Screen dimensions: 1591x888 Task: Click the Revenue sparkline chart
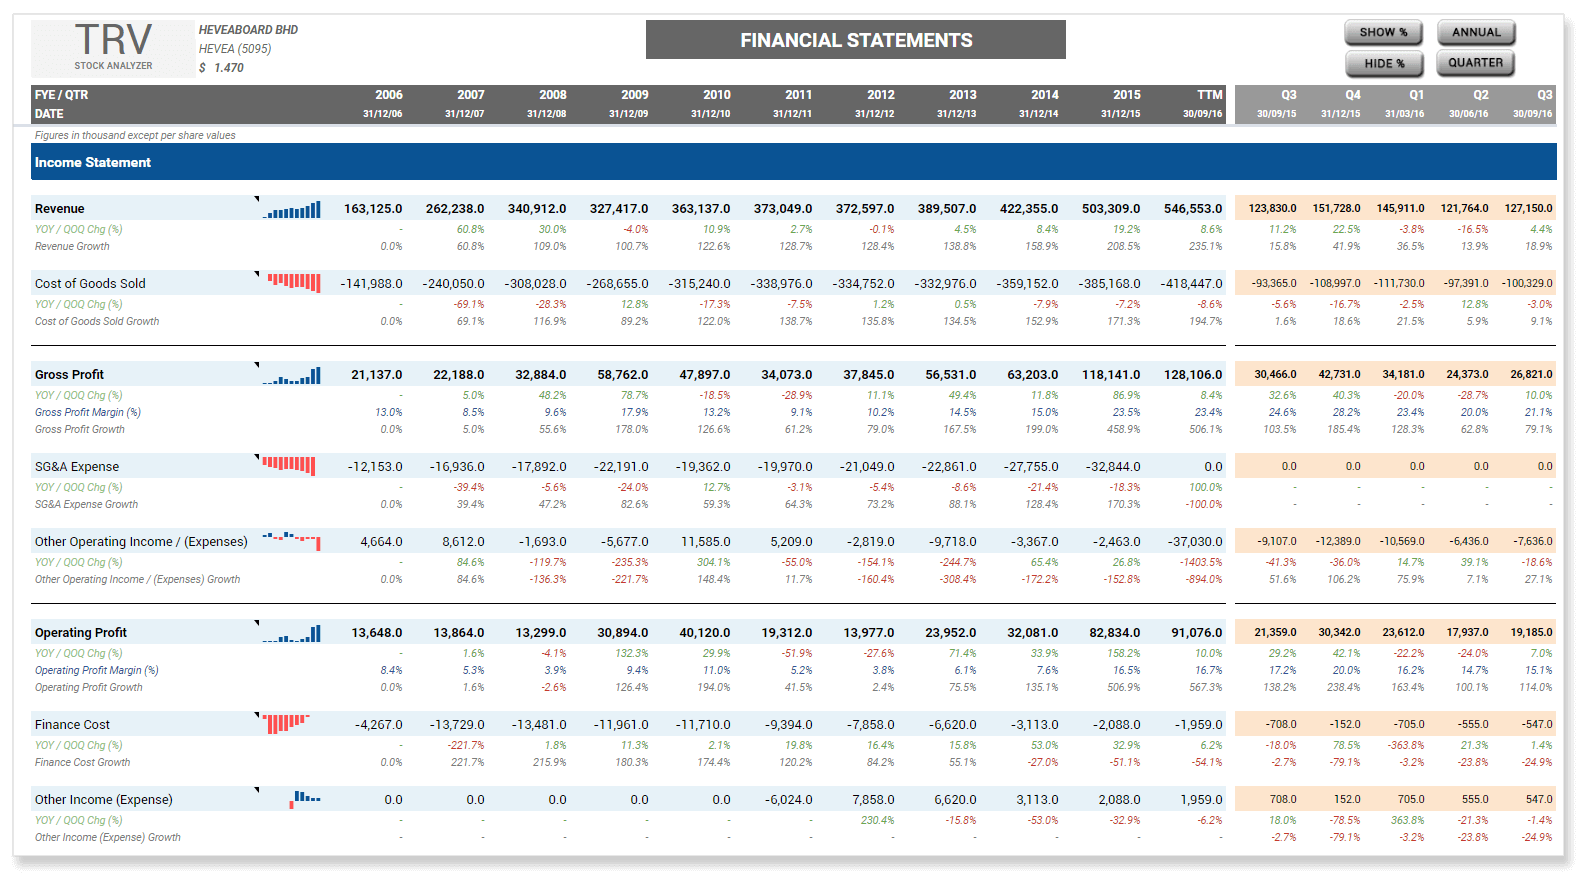click(x=292, y=209)
